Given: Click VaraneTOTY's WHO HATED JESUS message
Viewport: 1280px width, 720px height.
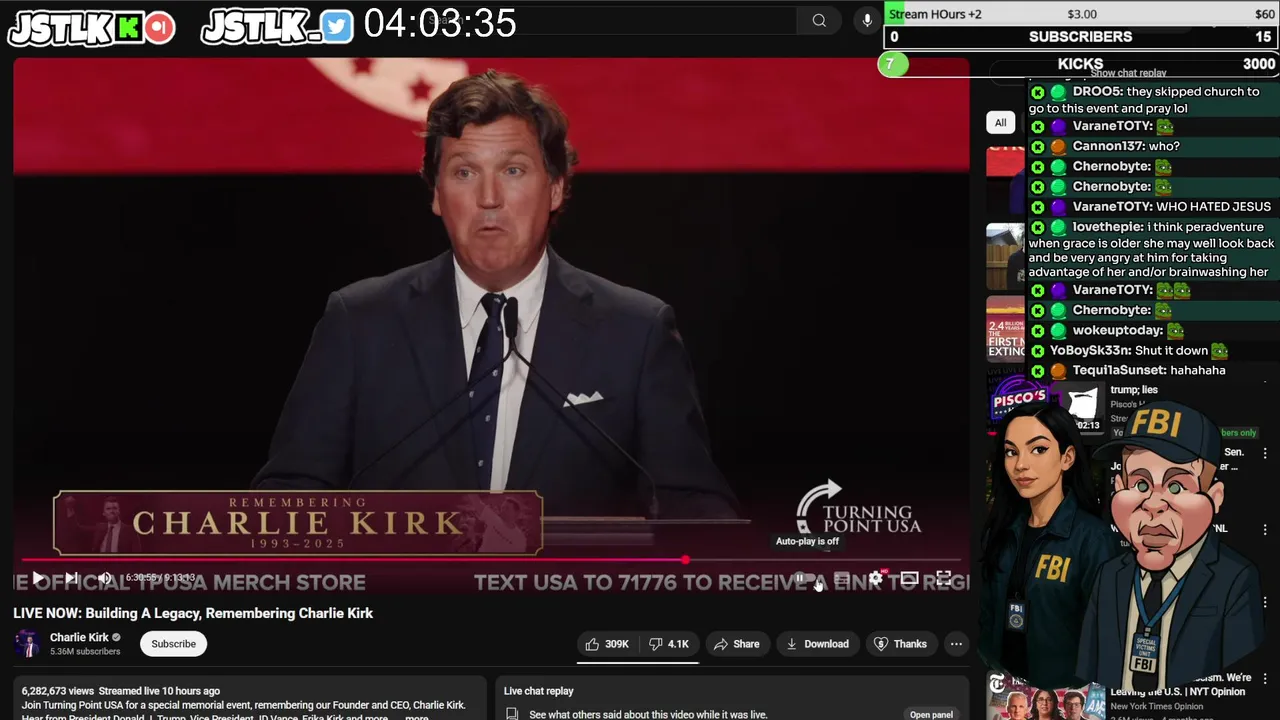Looking at the screenshot, I should (x=1151, y=207).
